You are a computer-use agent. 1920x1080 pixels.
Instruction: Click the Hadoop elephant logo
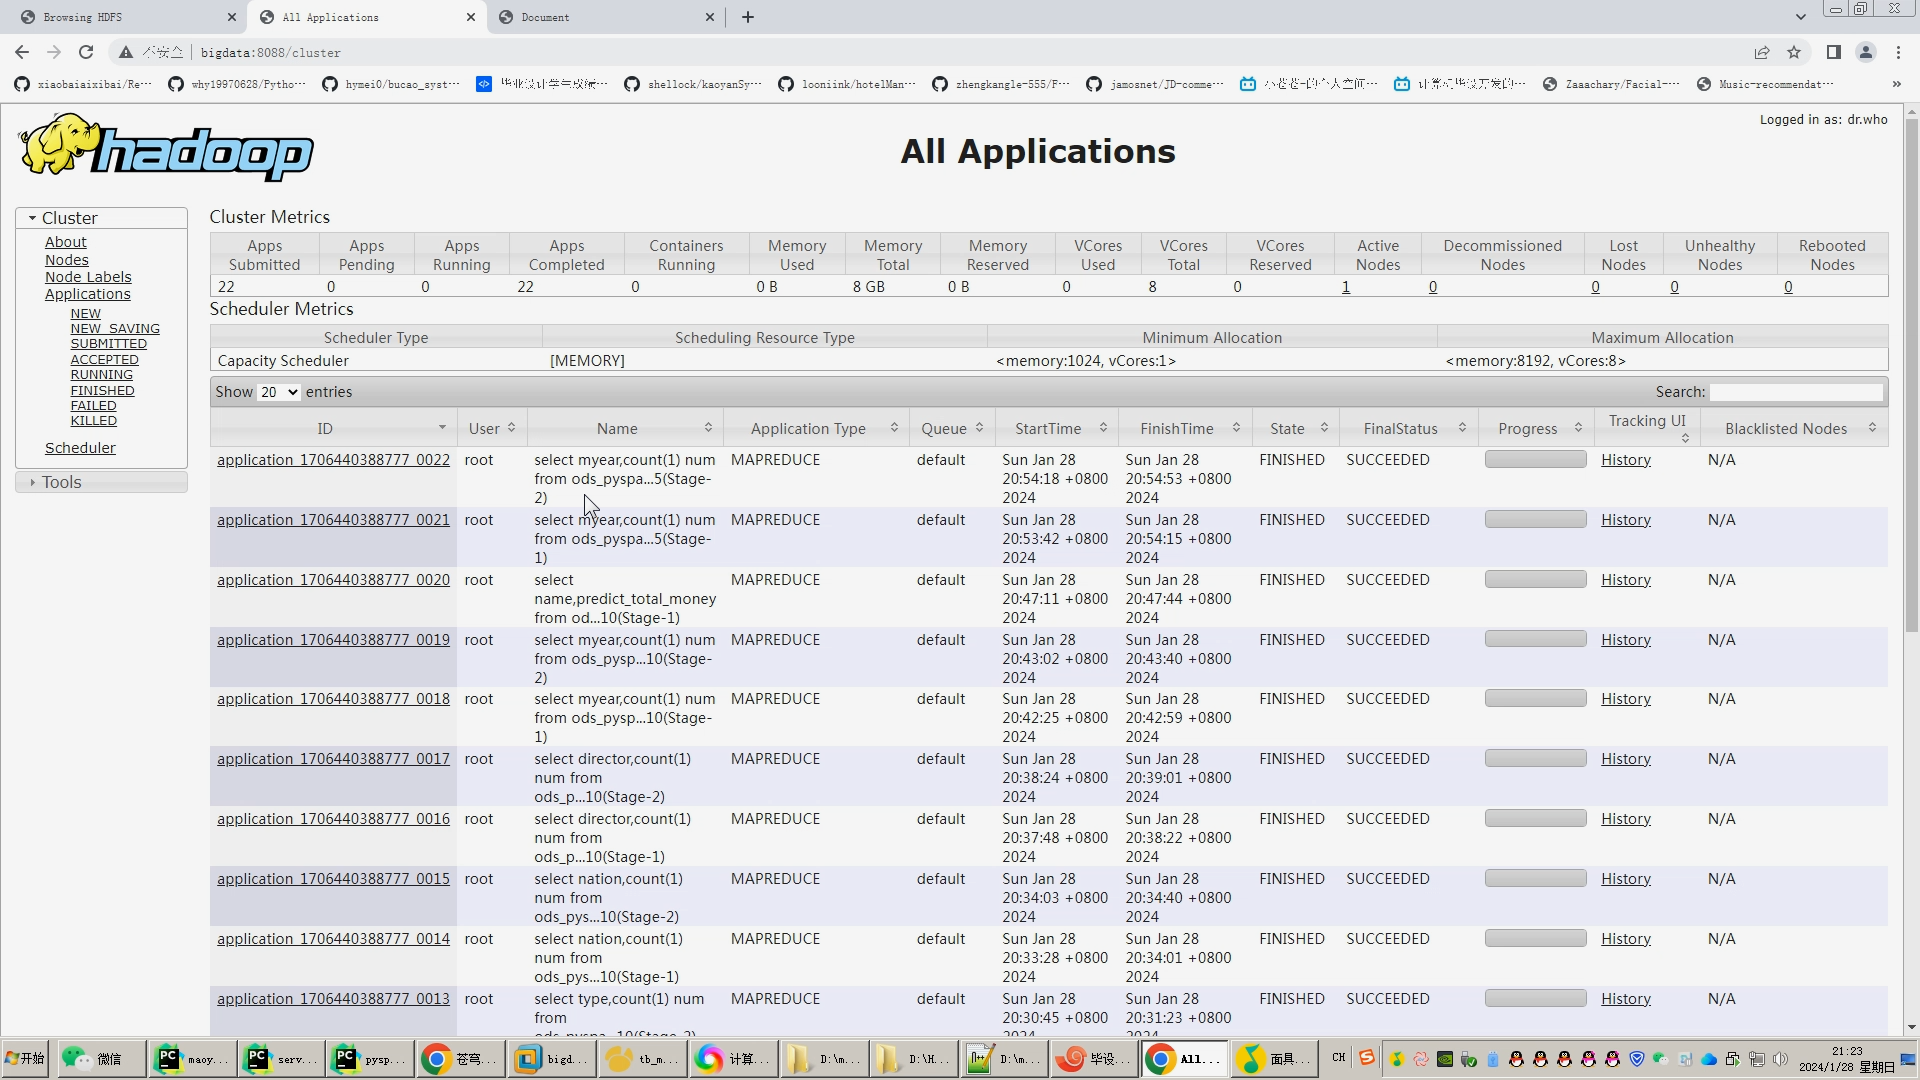click(x=166, y=148)
